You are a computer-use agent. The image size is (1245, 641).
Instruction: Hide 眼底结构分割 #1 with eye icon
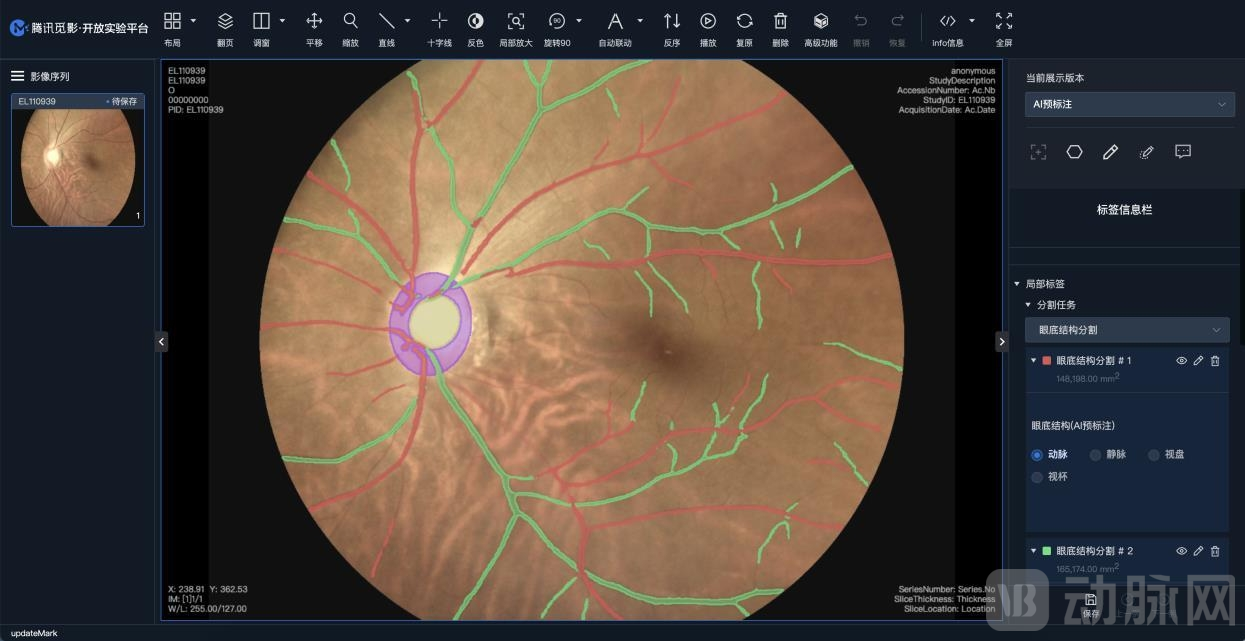pos(1181,361)
